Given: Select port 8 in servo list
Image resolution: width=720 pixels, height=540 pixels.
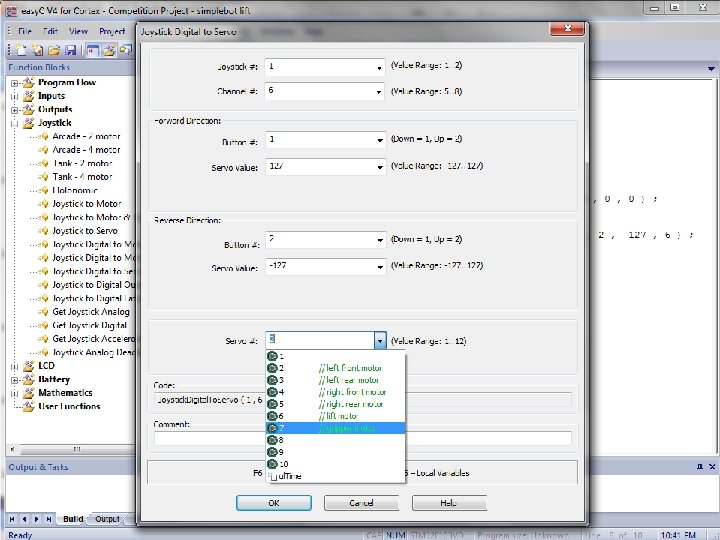Looking at the screenshot, I should click(336, 440).
